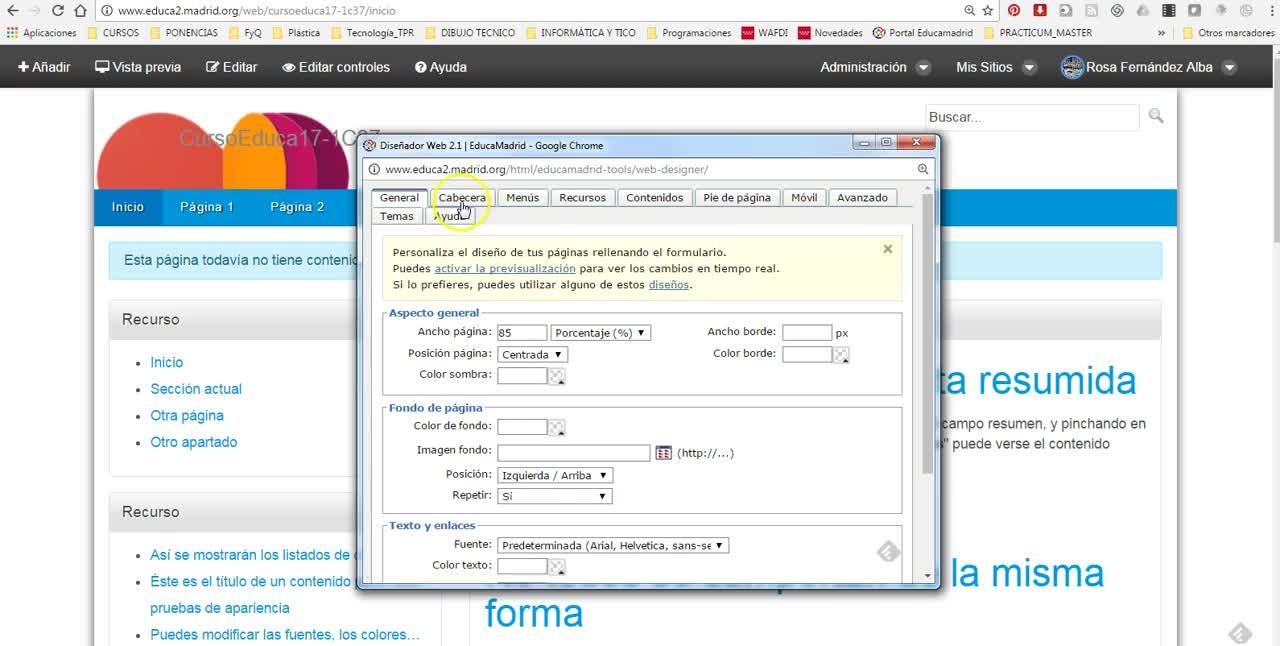Viewport: 1280px width, 646px height.
Task: Open the Posición página Centrada dropdown
Action: click(532, 354)
